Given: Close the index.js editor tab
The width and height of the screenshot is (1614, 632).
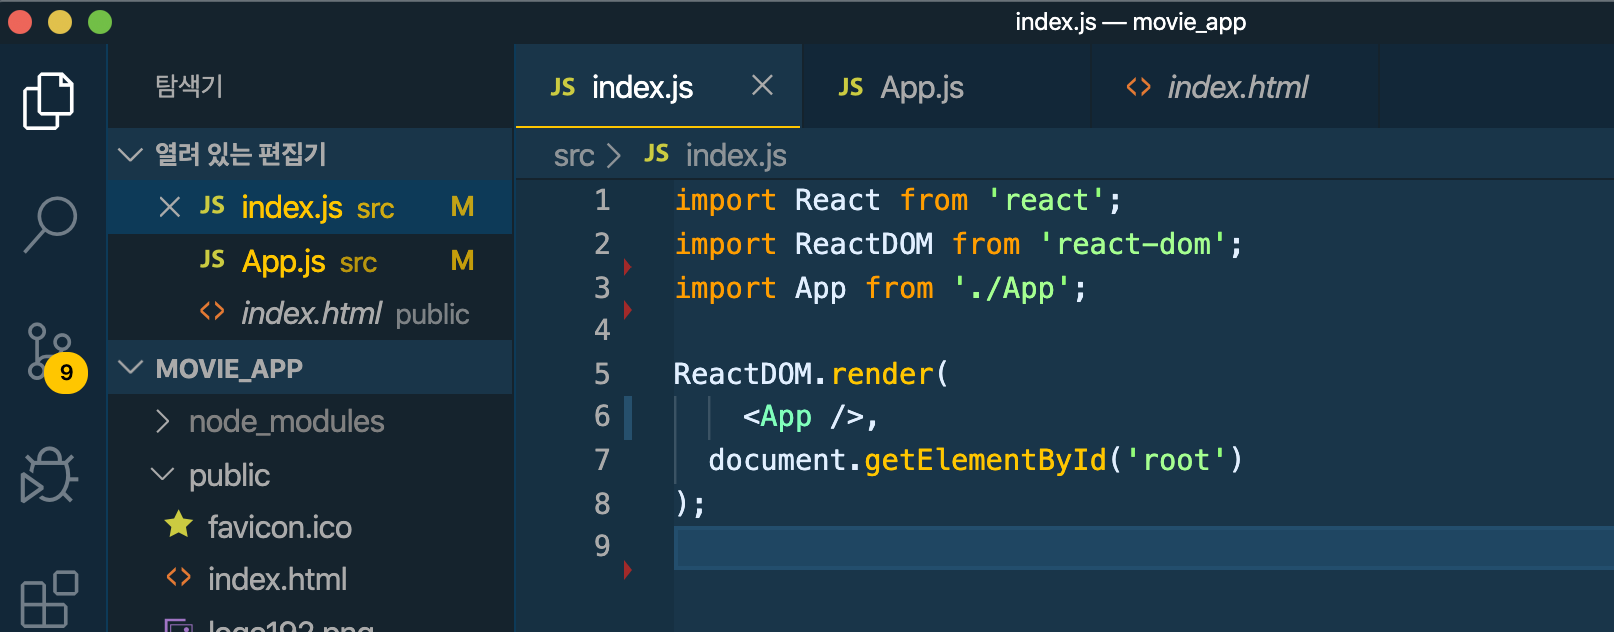Looking at the screenshot, I should [762, 86].
